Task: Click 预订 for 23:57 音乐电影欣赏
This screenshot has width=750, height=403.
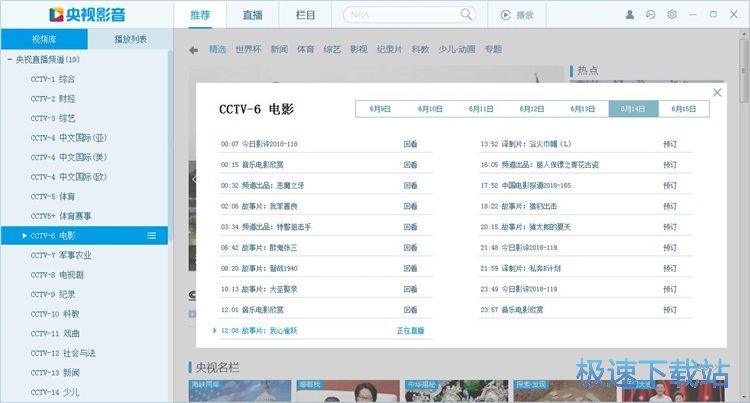Action: (x=670, y=310)
